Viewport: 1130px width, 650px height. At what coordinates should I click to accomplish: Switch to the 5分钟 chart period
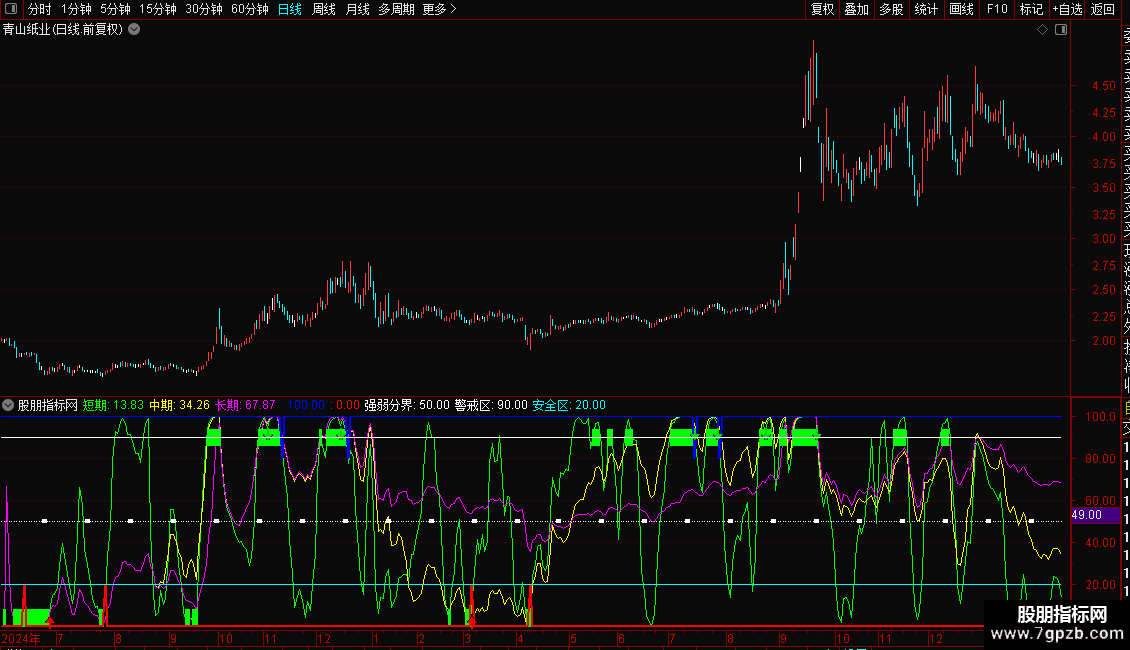coord(115,9)
